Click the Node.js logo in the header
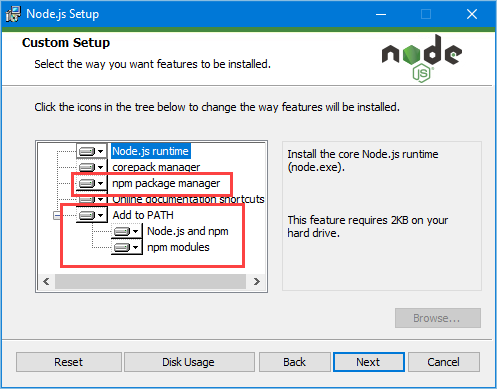Screen dimensions: 497x389 pos(422,59)
